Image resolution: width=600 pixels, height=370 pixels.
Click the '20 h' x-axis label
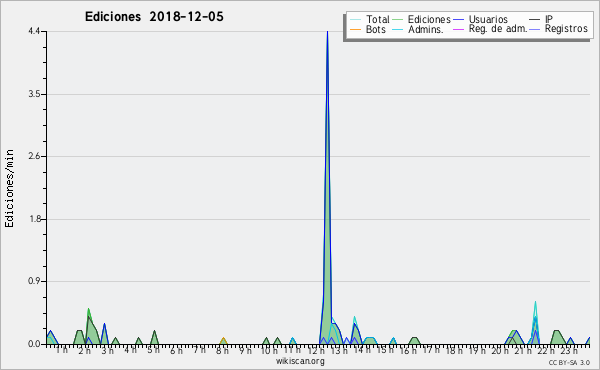click(x=500, y=350)
